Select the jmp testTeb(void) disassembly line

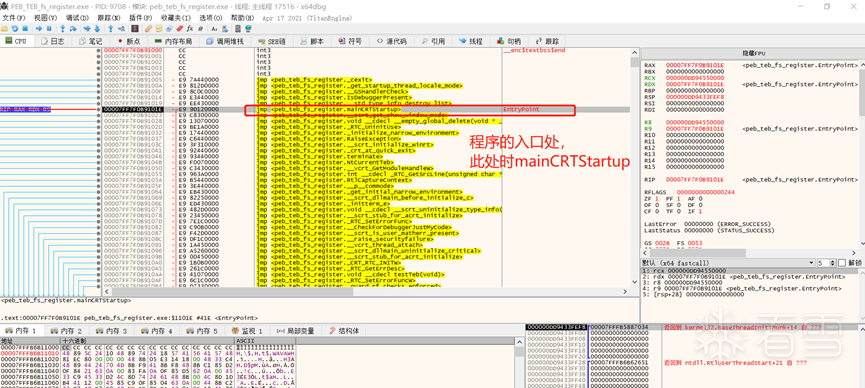[x=350, y=274]
